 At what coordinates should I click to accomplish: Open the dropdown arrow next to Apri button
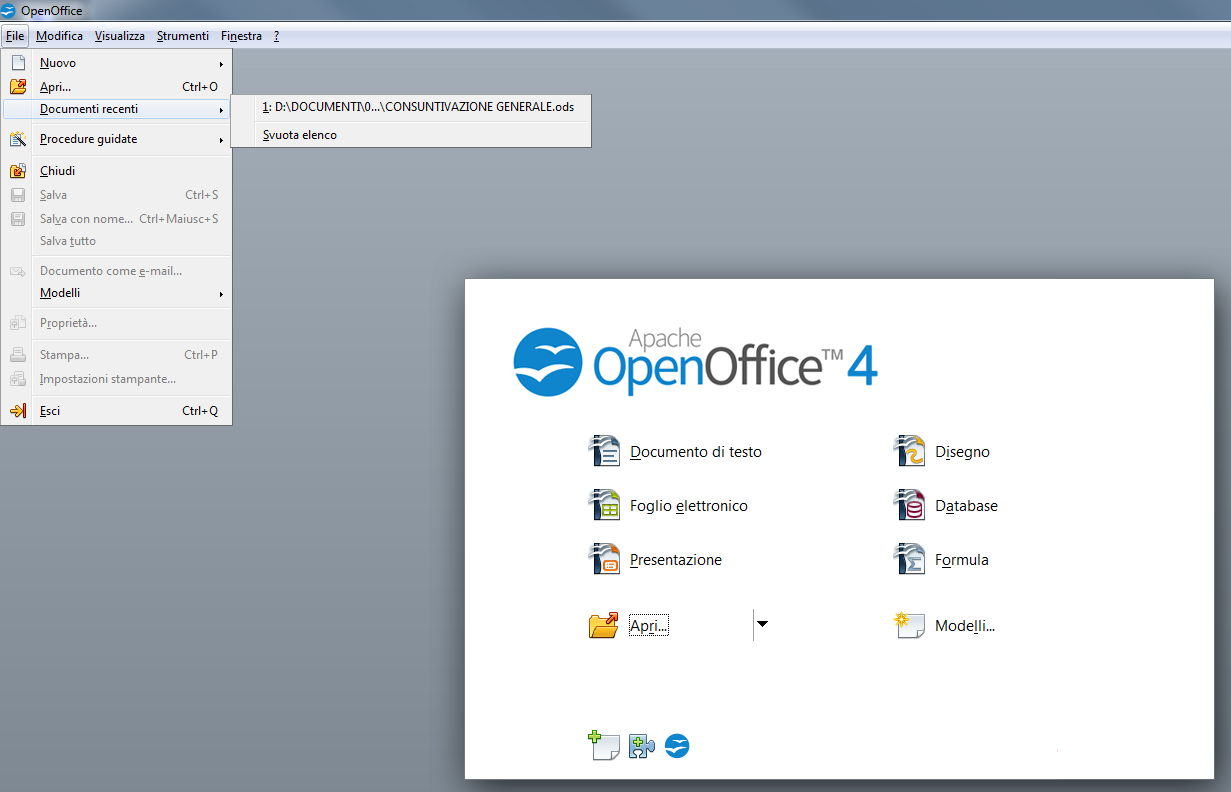pyautogui.click(x=762, y=624)
